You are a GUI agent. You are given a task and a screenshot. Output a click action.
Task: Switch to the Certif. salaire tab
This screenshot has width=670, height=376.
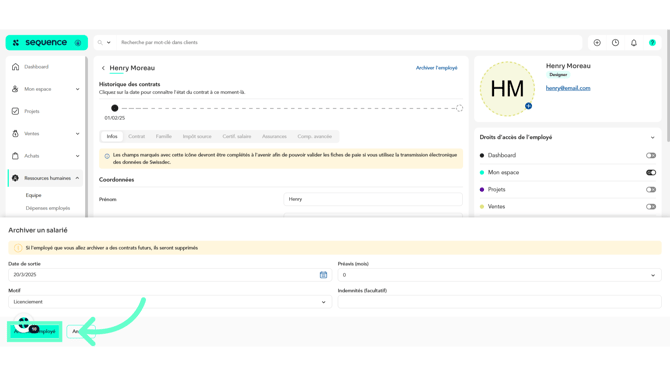(x=237, y=136)
